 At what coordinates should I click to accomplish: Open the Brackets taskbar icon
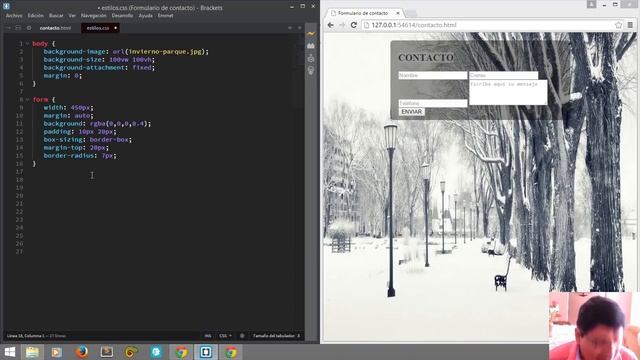click(206, 352)
